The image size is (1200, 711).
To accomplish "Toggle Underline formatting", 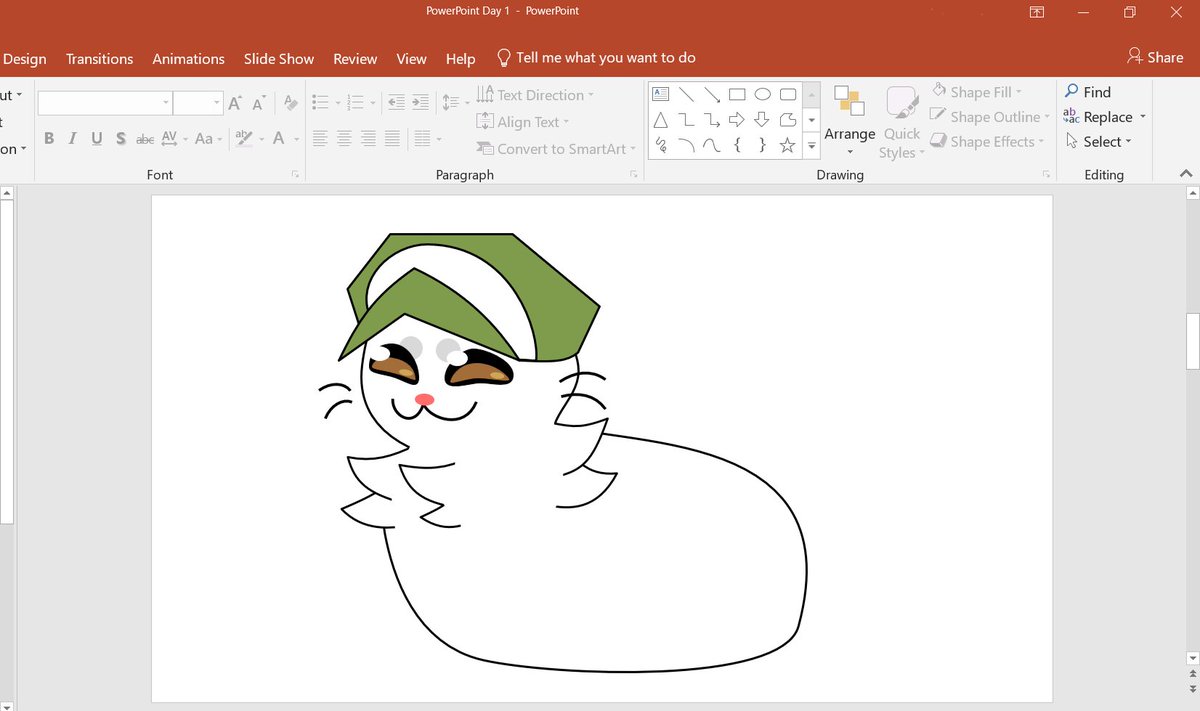I will pyautogui.click(x=97, y=139).
